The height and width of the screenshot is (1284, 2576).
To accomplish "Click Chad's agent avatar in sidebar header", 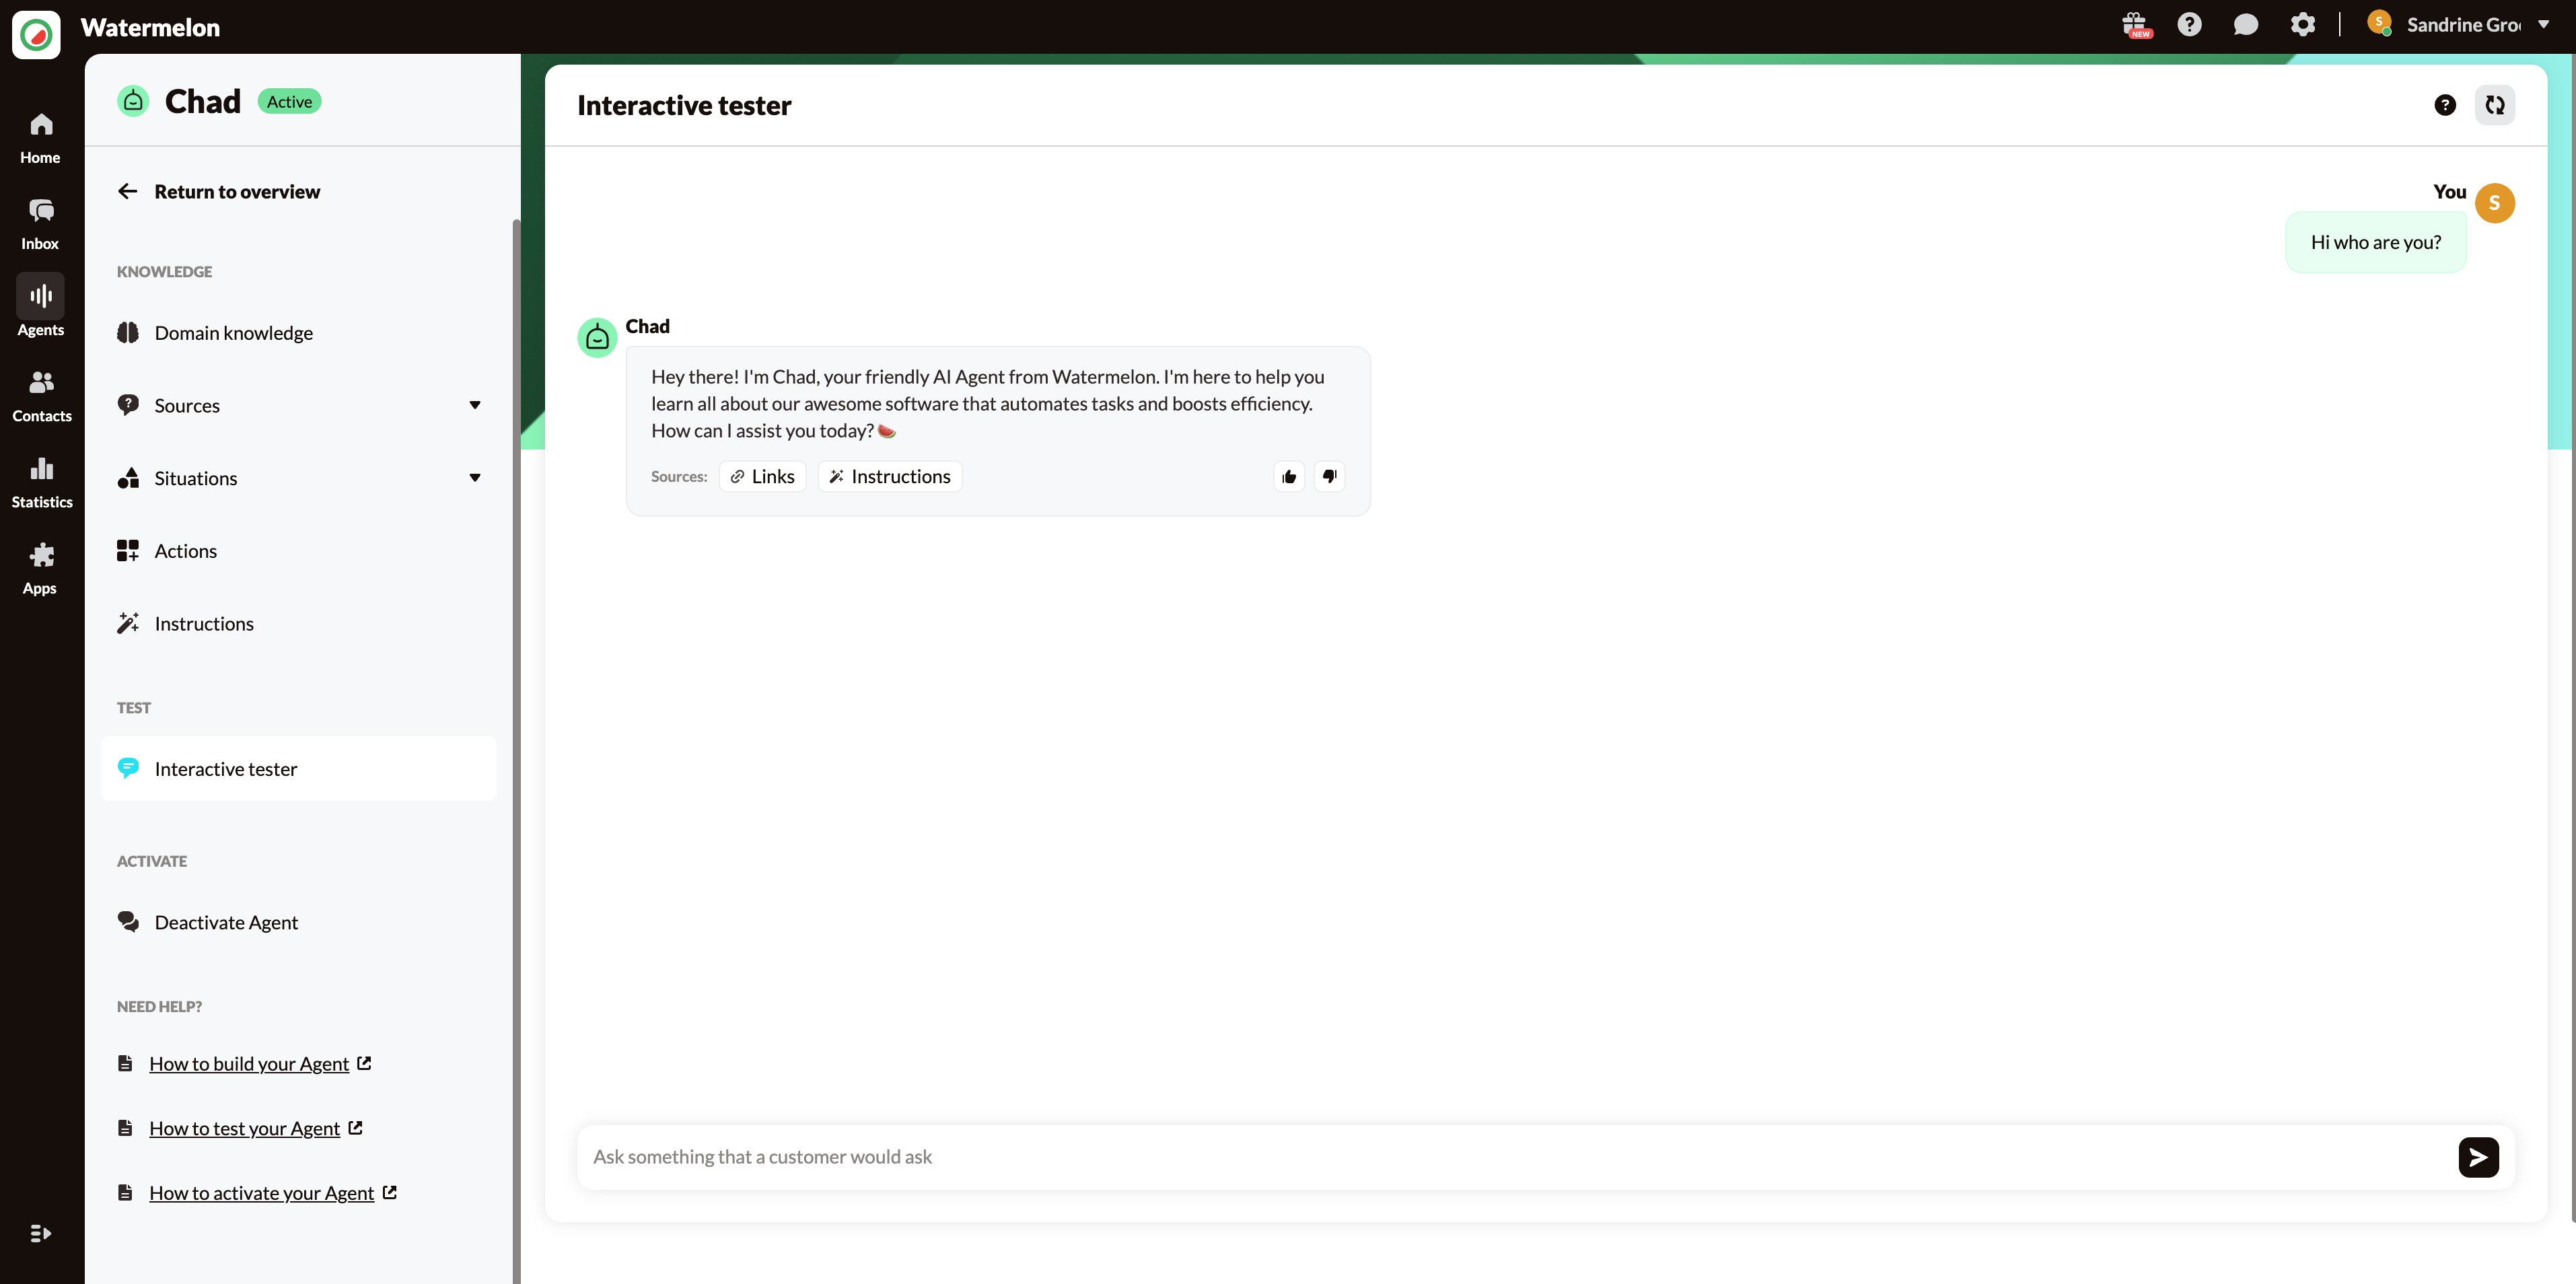I will [x=133, y=101].
